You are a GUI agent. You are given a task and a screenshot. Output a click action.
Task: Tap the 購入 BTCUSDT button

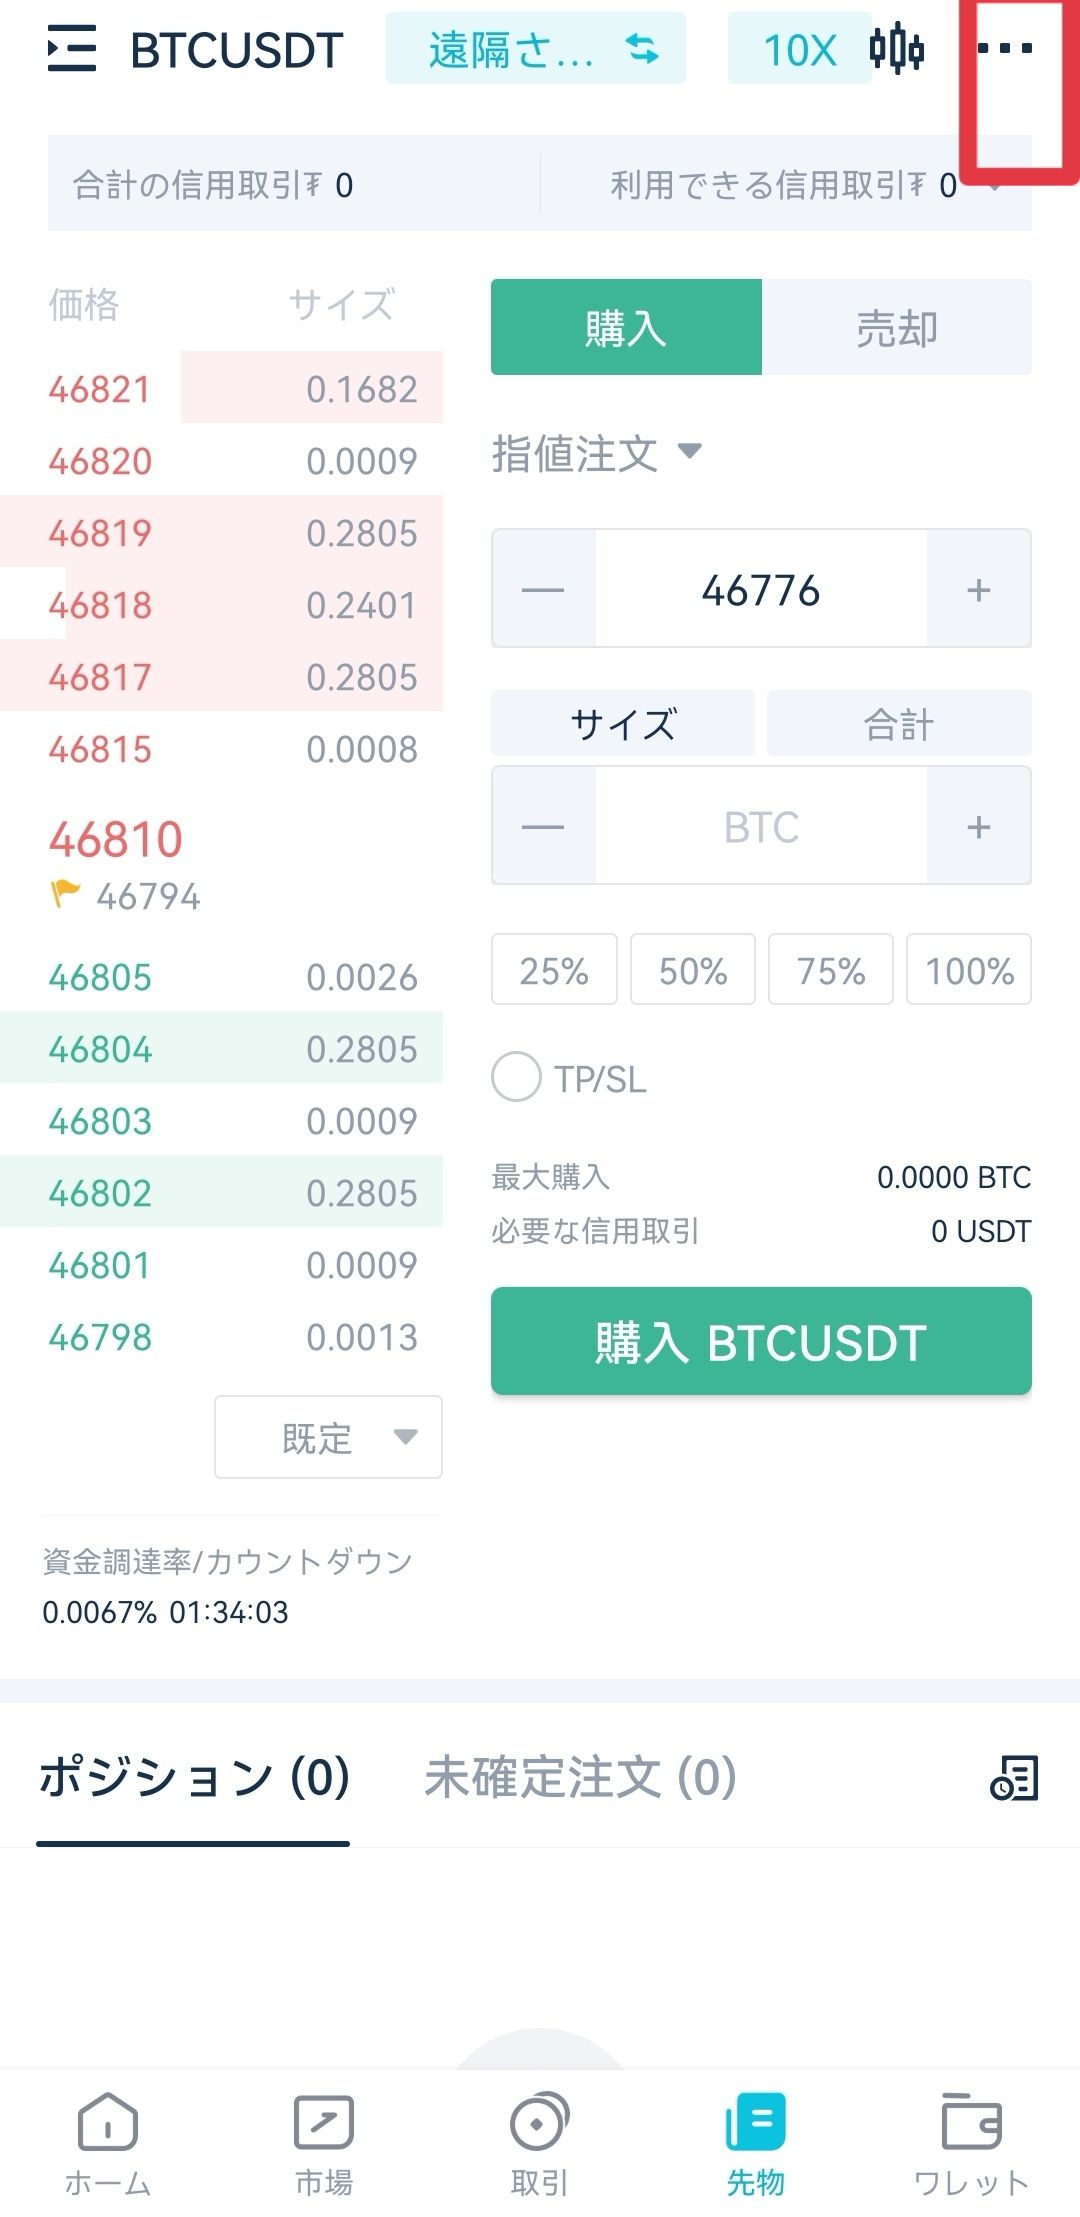coord(761,1341)
